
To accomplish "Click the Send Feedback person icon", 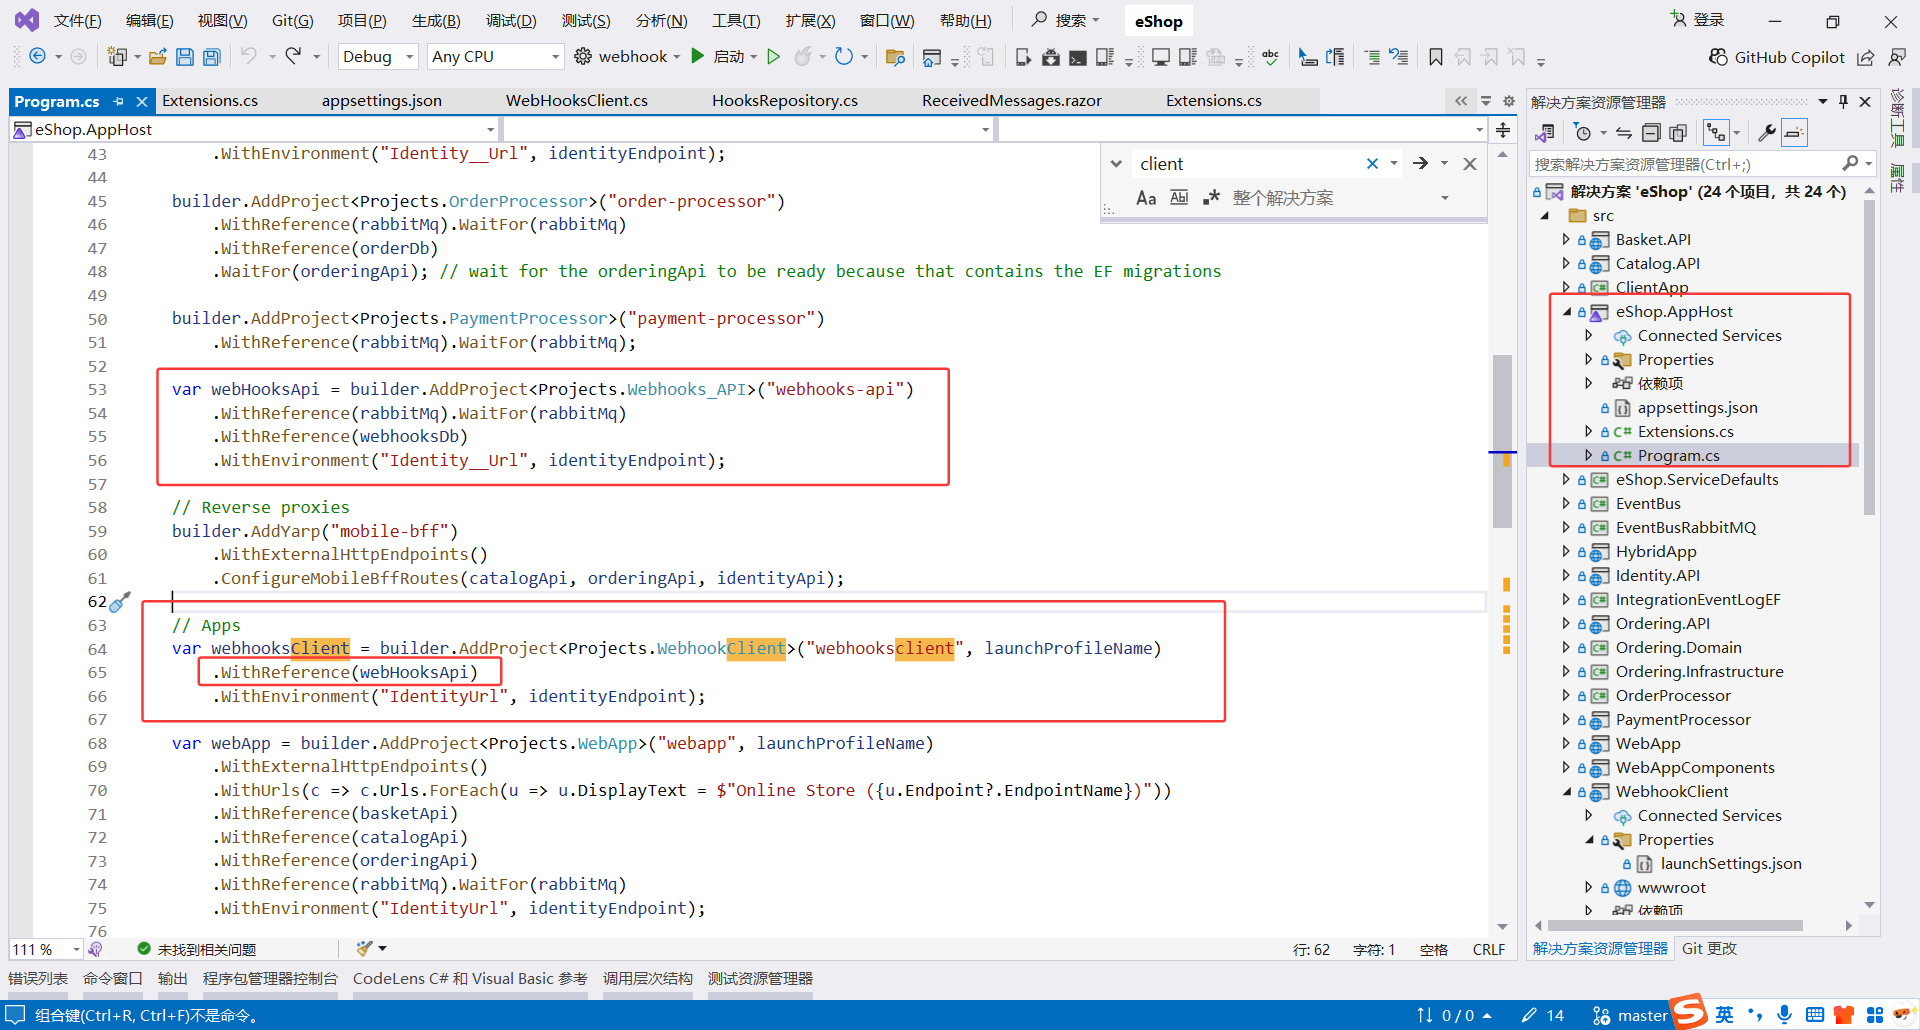I will [1897, 57].
